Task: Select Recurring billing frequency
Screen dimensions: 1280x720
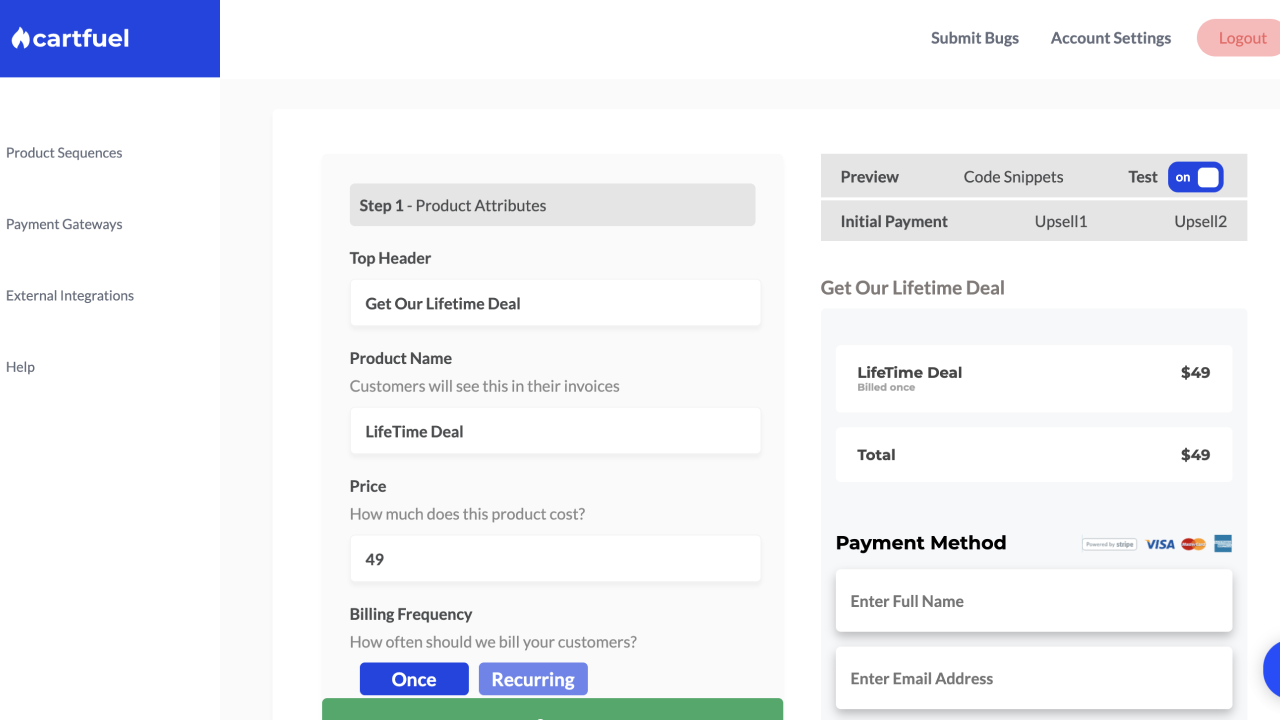Action: (533, 679)
